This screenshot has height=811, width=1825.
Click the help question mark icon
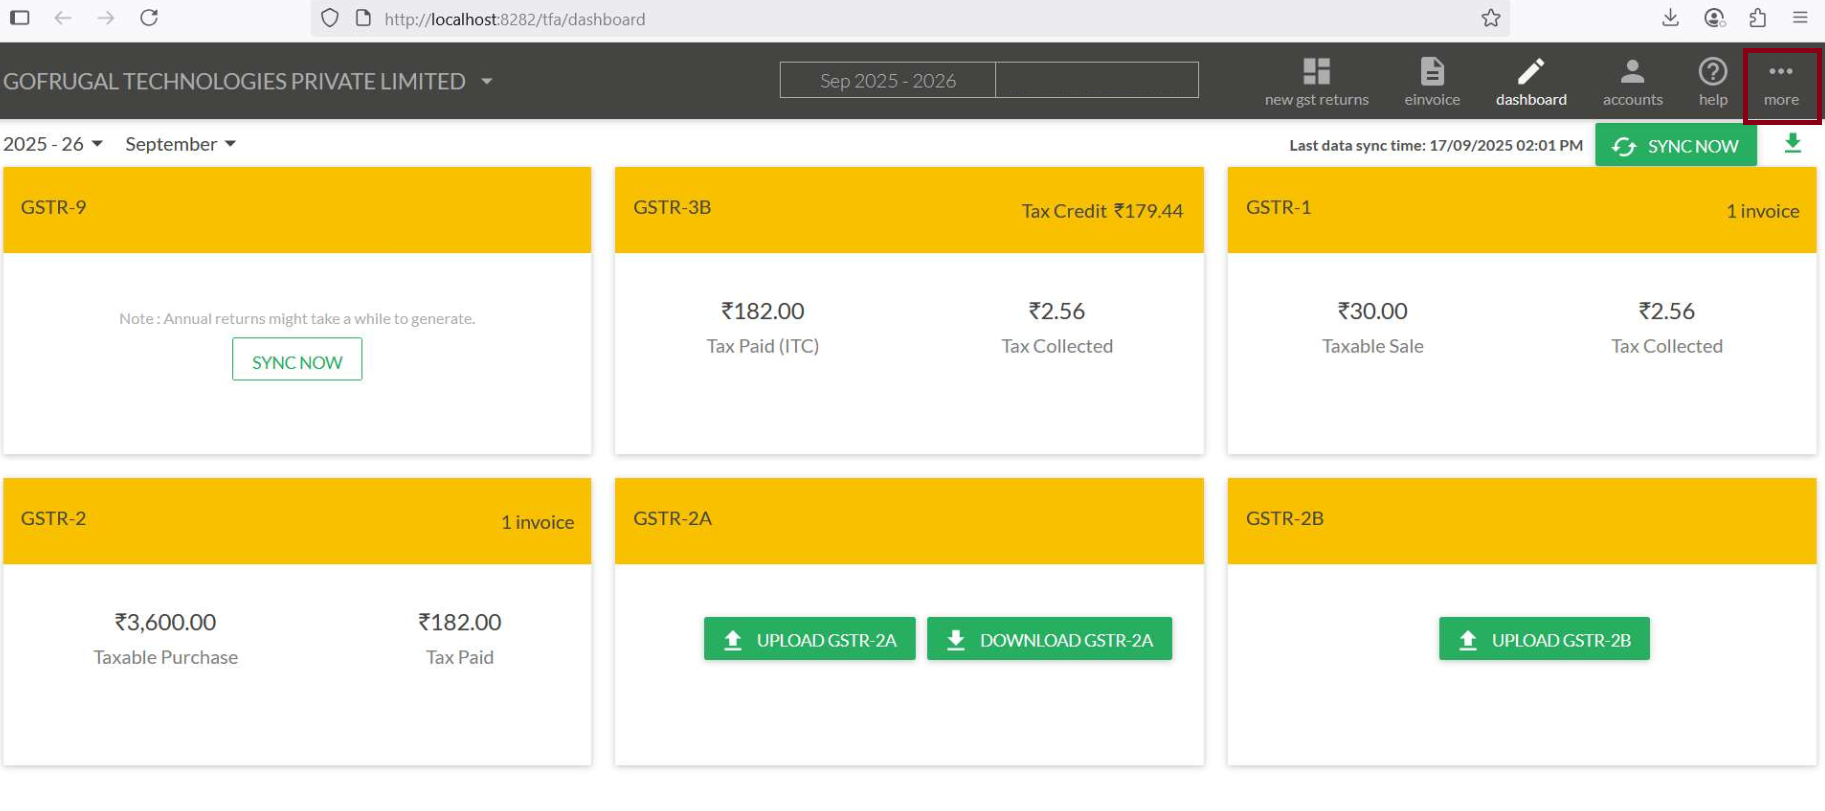[1713, 73]
